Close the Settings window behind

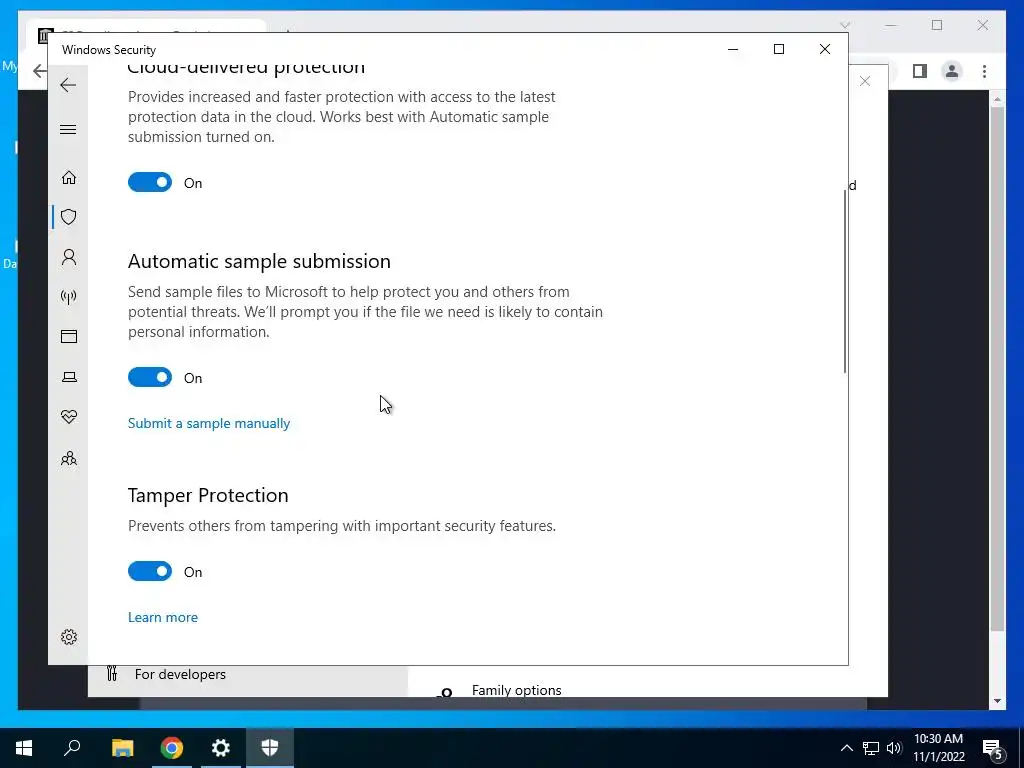click(865, 81)
